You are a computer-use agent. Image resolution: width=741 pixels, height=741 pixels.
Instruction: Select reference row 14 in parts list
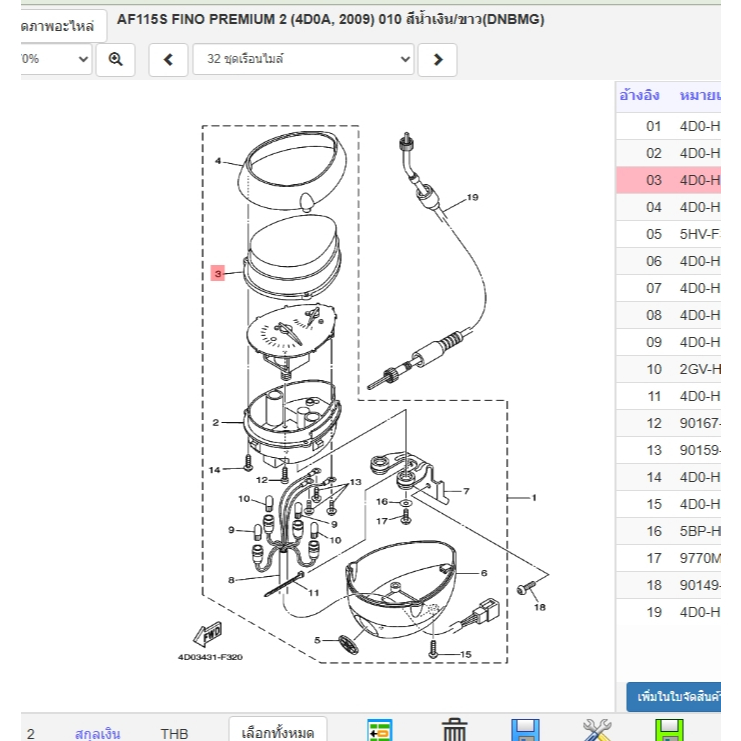[x=668, y=477]
